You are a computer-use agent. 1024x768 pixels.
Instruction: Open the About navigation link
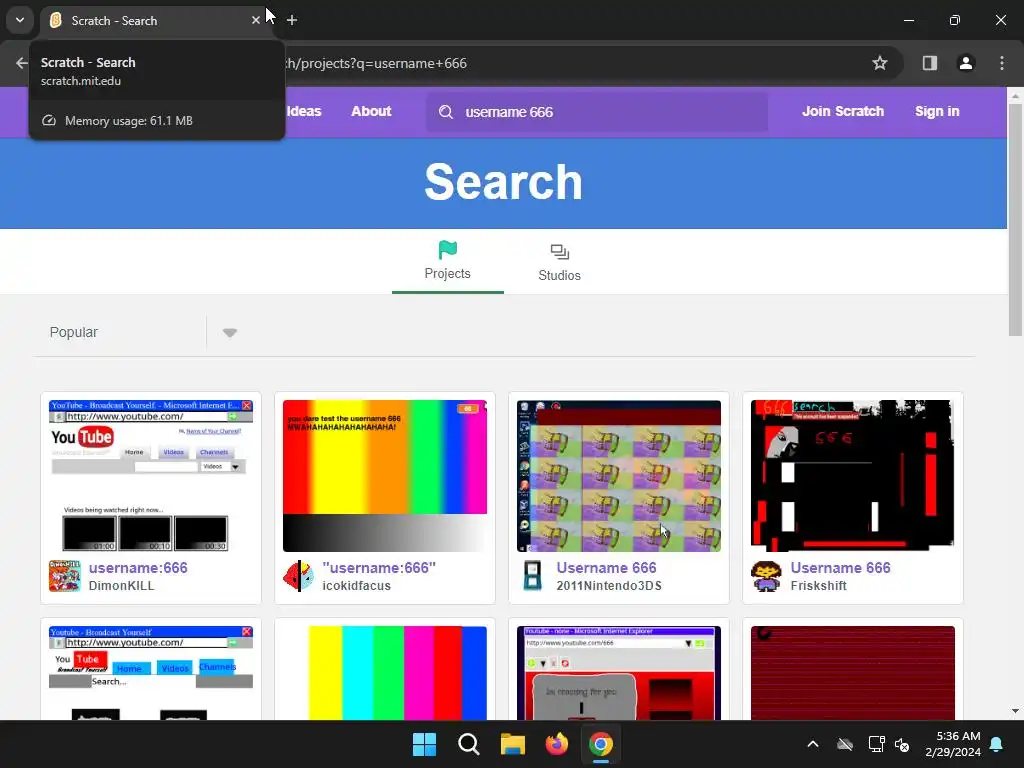(x=371, y=112)
